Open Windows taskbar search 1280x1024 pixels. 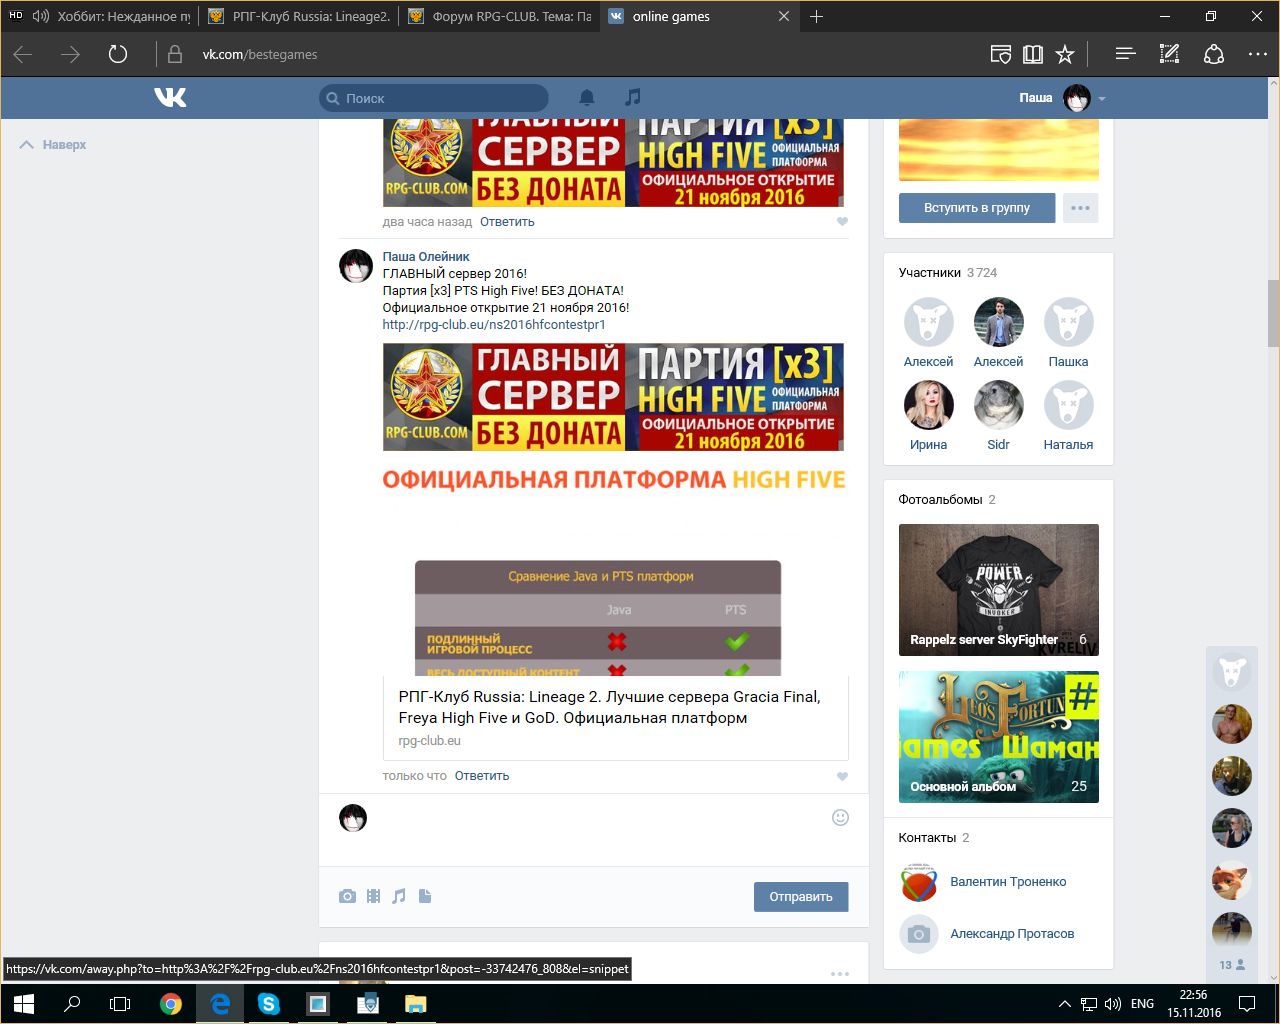coord(72,1003)
